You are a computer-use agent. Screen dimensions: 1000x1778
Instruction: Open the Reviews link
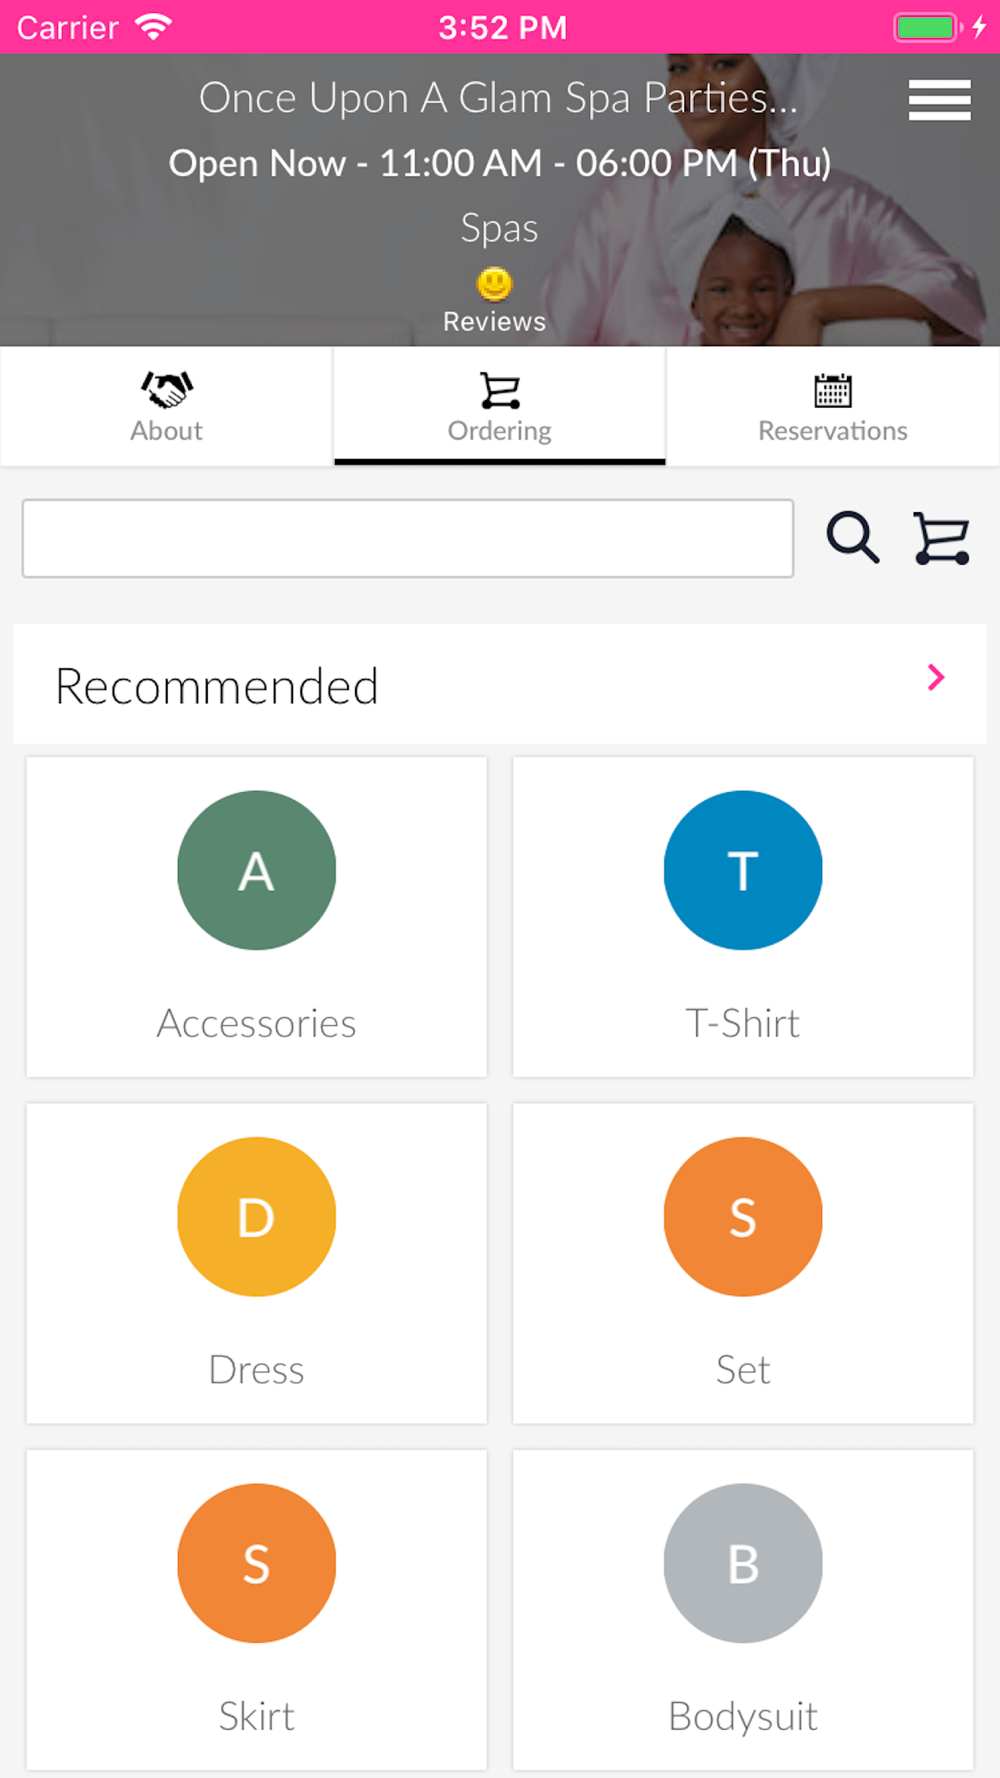(x=494, y=321)
